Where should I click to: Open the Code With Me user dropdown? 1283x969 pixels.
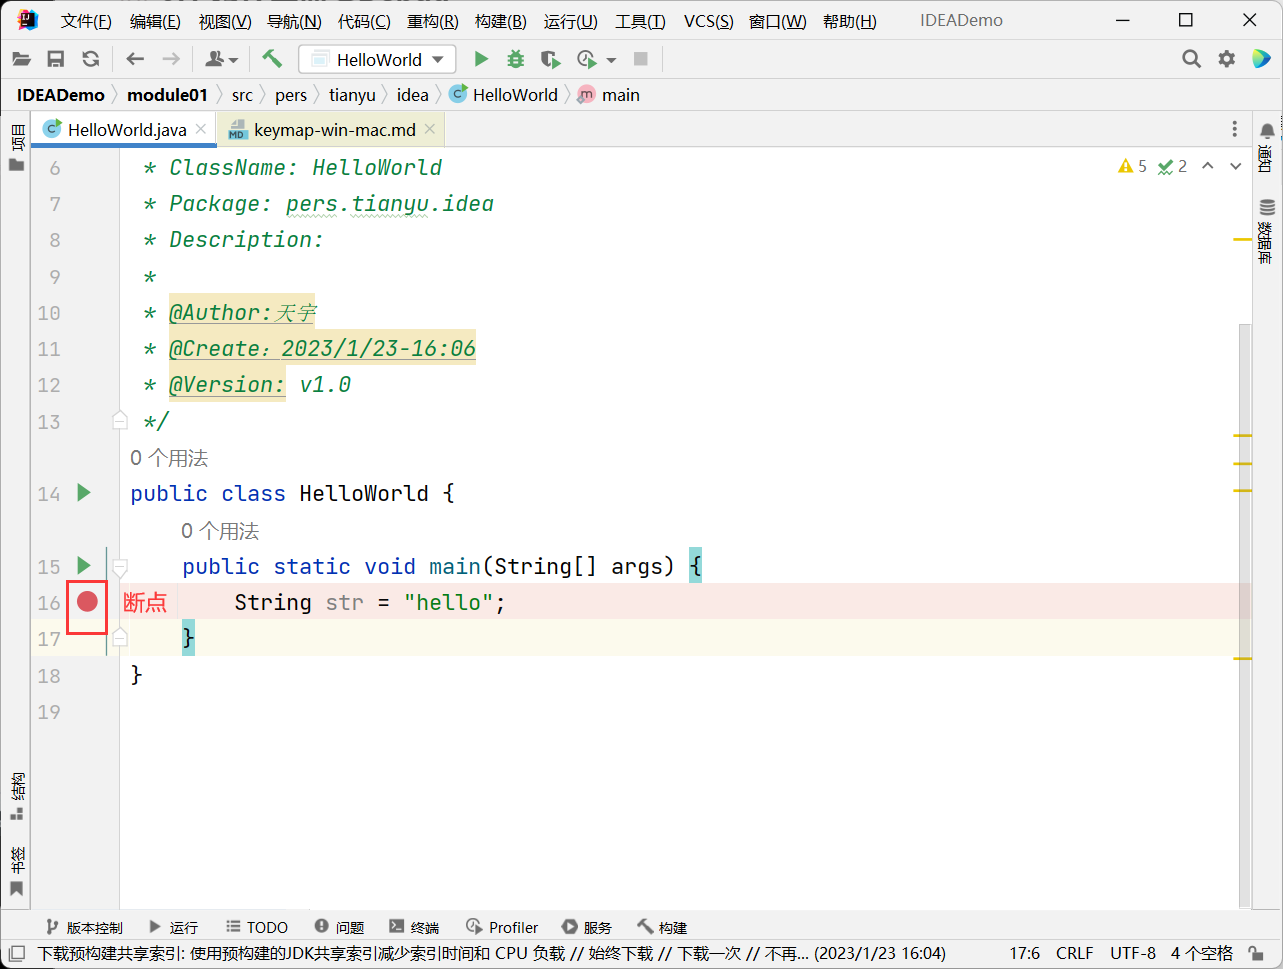click(221, 59)
